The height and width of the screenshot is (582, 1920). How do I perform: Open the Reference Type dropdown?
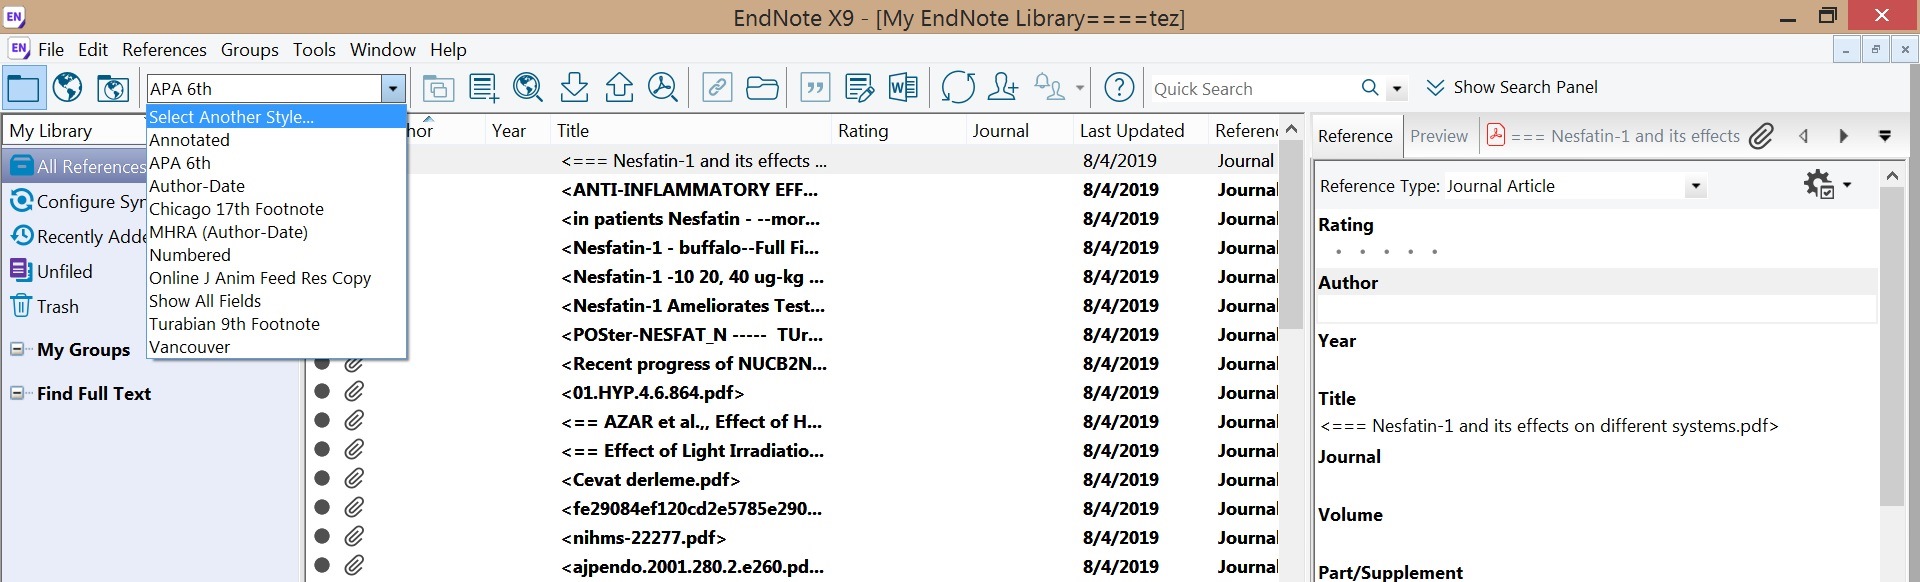1695,186
